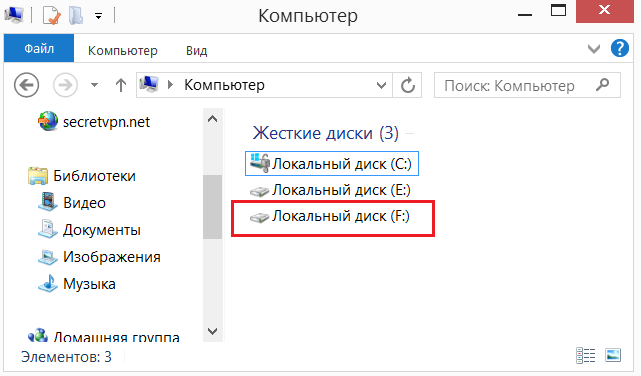
Task: Select Домашняя группа in navigation pane
Action: (x=117, y=337)
